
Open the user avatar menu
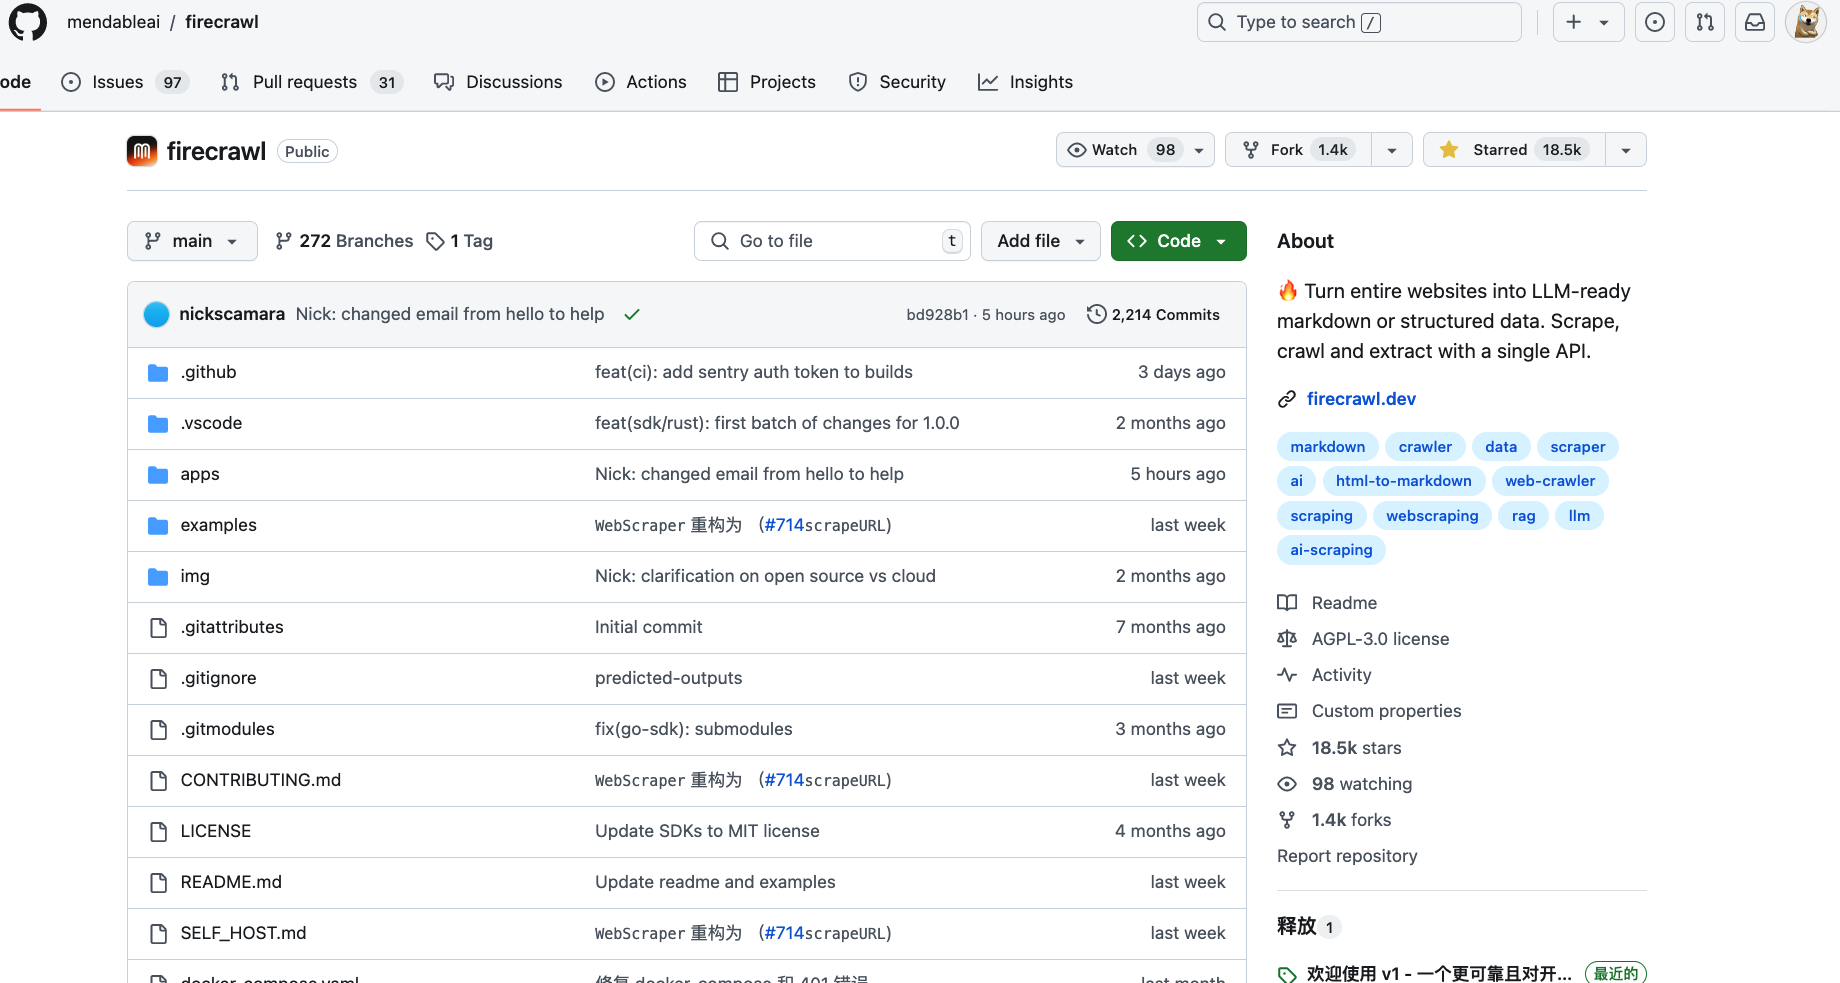[x=1806, y=22]
